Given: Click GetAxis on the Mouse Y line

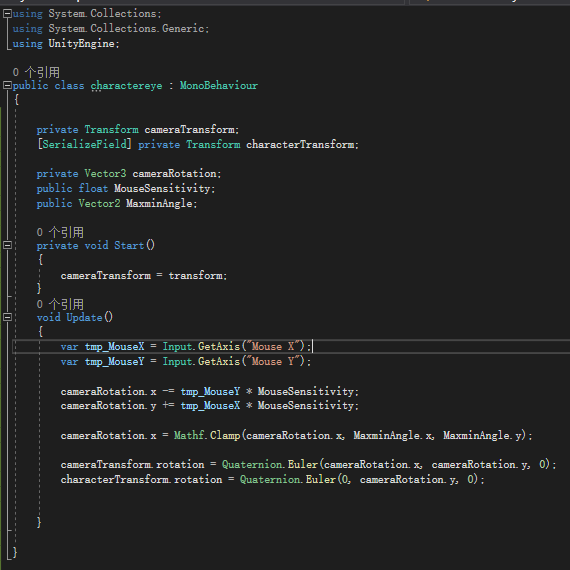Looking at the screenshot, I should pos(219,361).
